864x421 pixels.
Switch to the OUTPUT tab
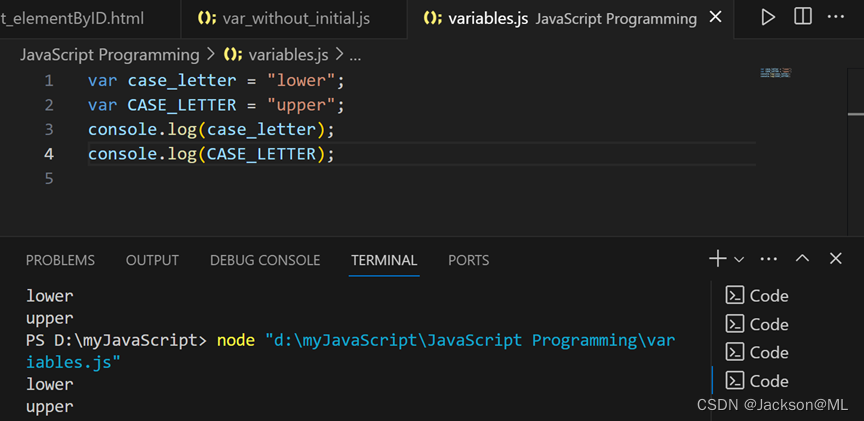152,260
